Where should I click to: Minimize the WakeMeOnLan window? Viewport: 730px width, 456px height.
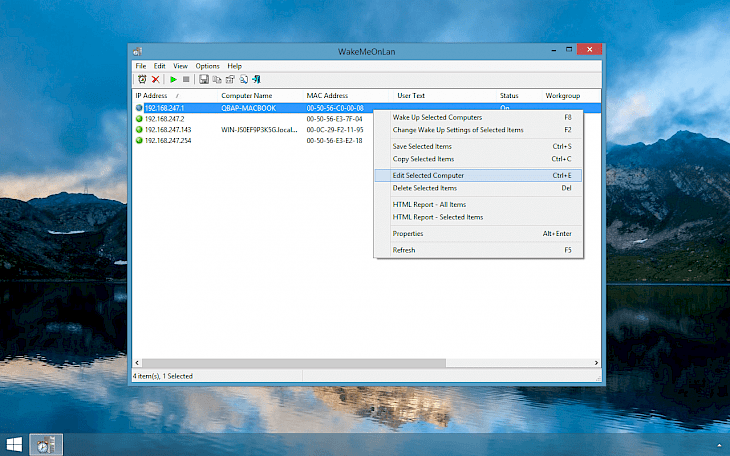554,50
